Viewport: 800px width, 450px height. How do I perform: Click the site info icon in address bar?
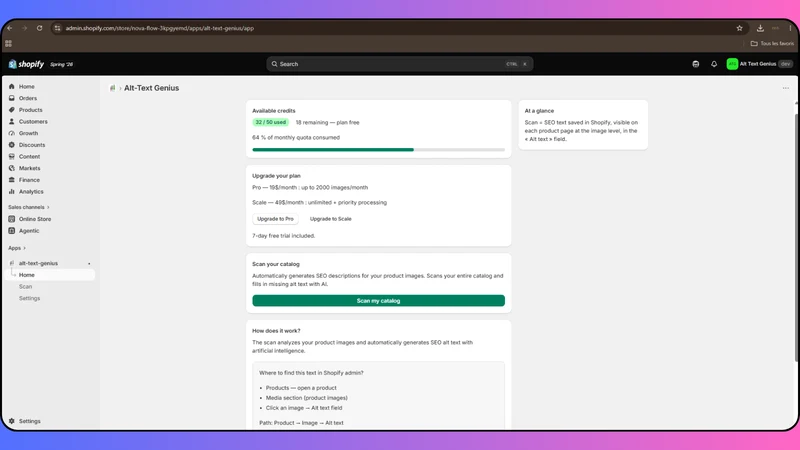(57, 28)
